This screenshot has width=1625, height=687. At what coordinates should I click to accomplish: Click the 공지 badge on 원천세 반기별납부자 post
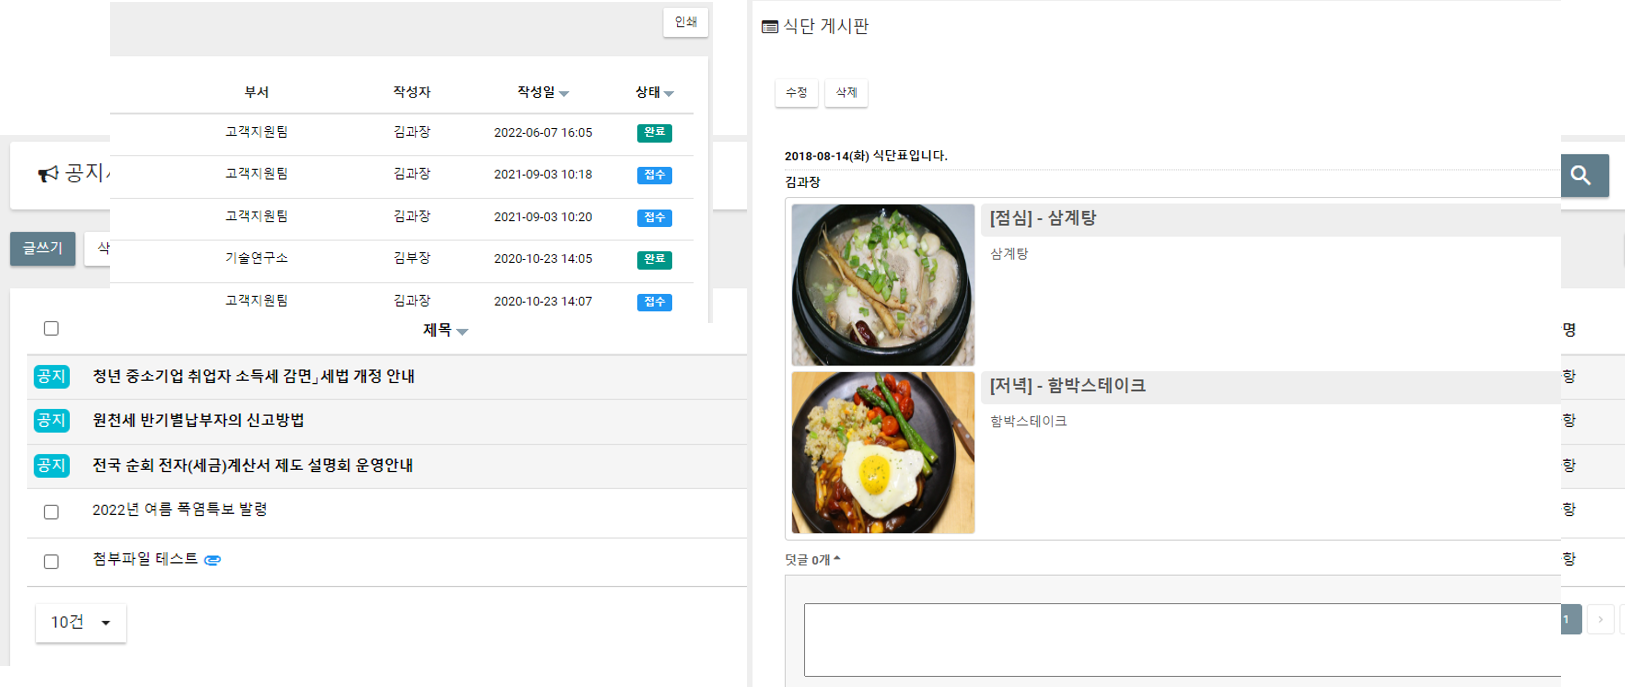point(51,421)
